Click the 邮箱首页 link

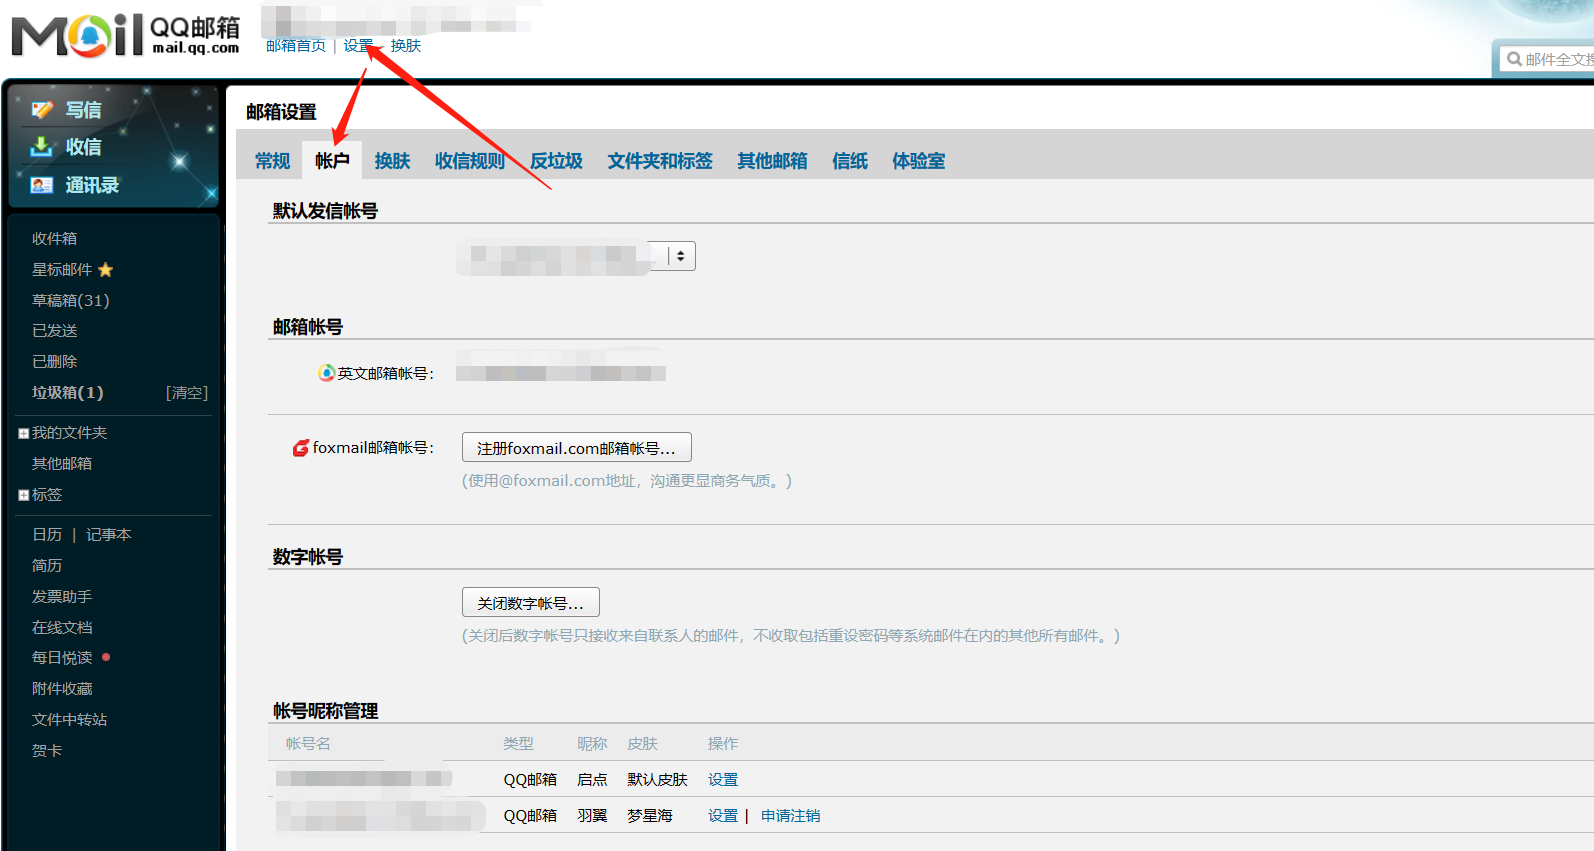pos(296,46)
